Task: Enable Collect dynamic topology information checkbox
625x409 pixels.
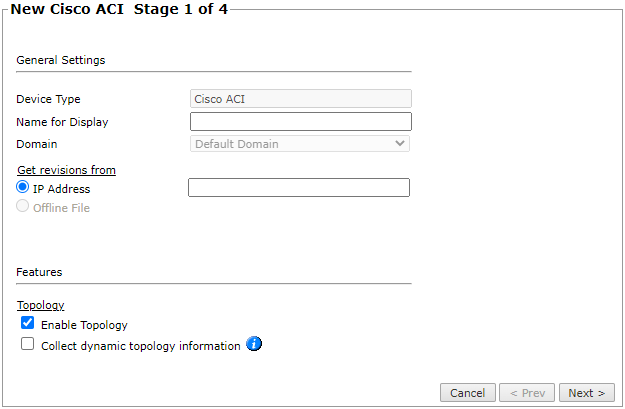Action: 28,345
